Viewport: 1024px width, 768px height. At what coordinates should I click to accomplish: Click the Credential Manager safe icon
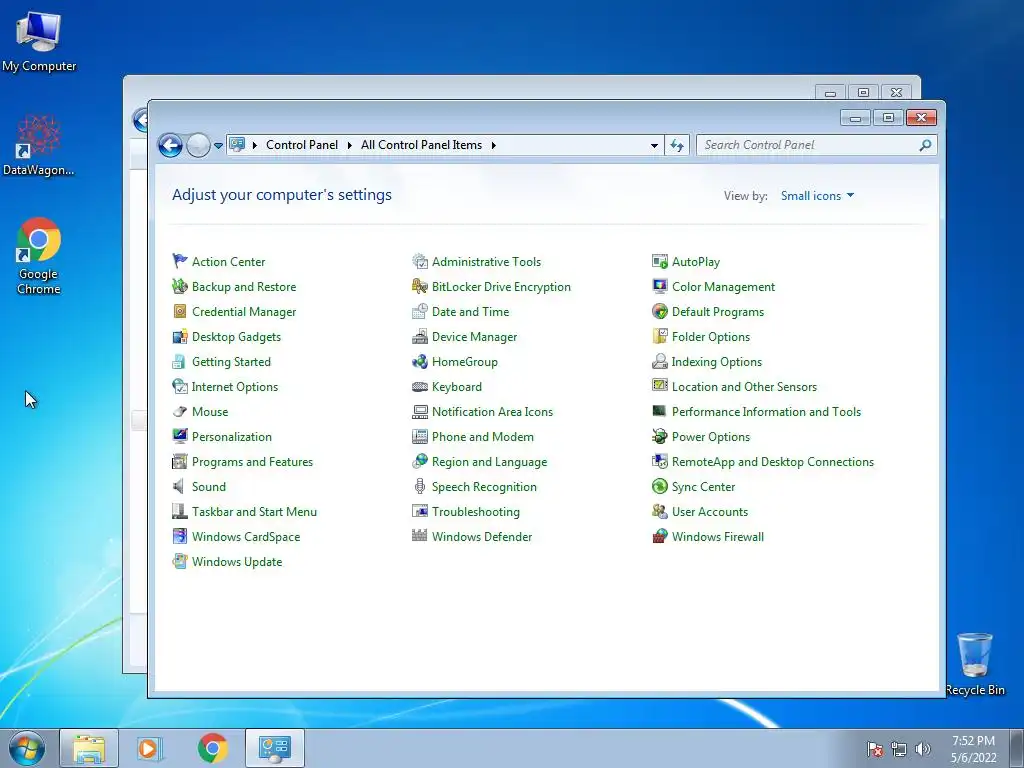[180, 312]
